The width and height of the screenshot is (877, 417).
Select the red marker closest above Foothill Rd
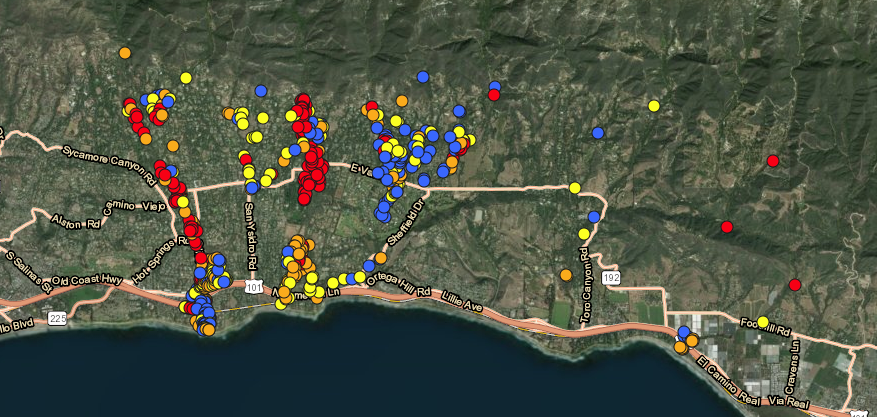(x=795, y=285)
